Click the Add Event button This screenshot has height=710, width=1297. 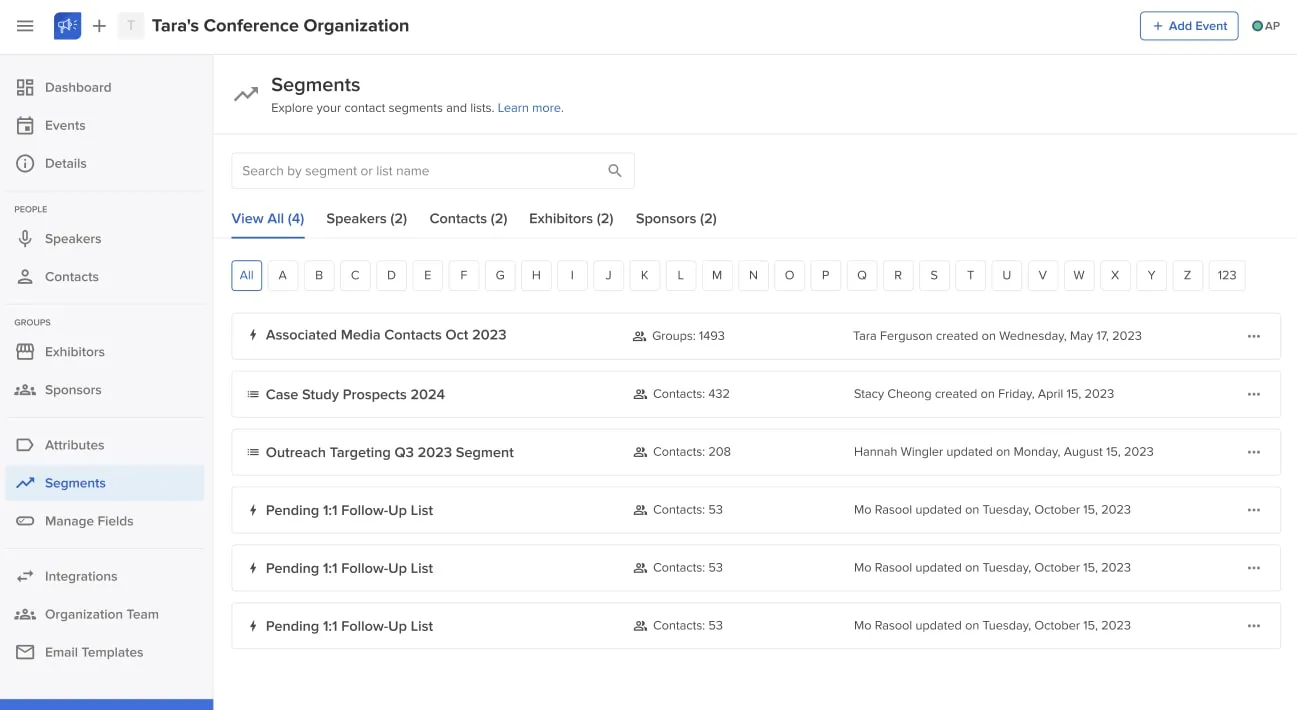(1189, 26)
